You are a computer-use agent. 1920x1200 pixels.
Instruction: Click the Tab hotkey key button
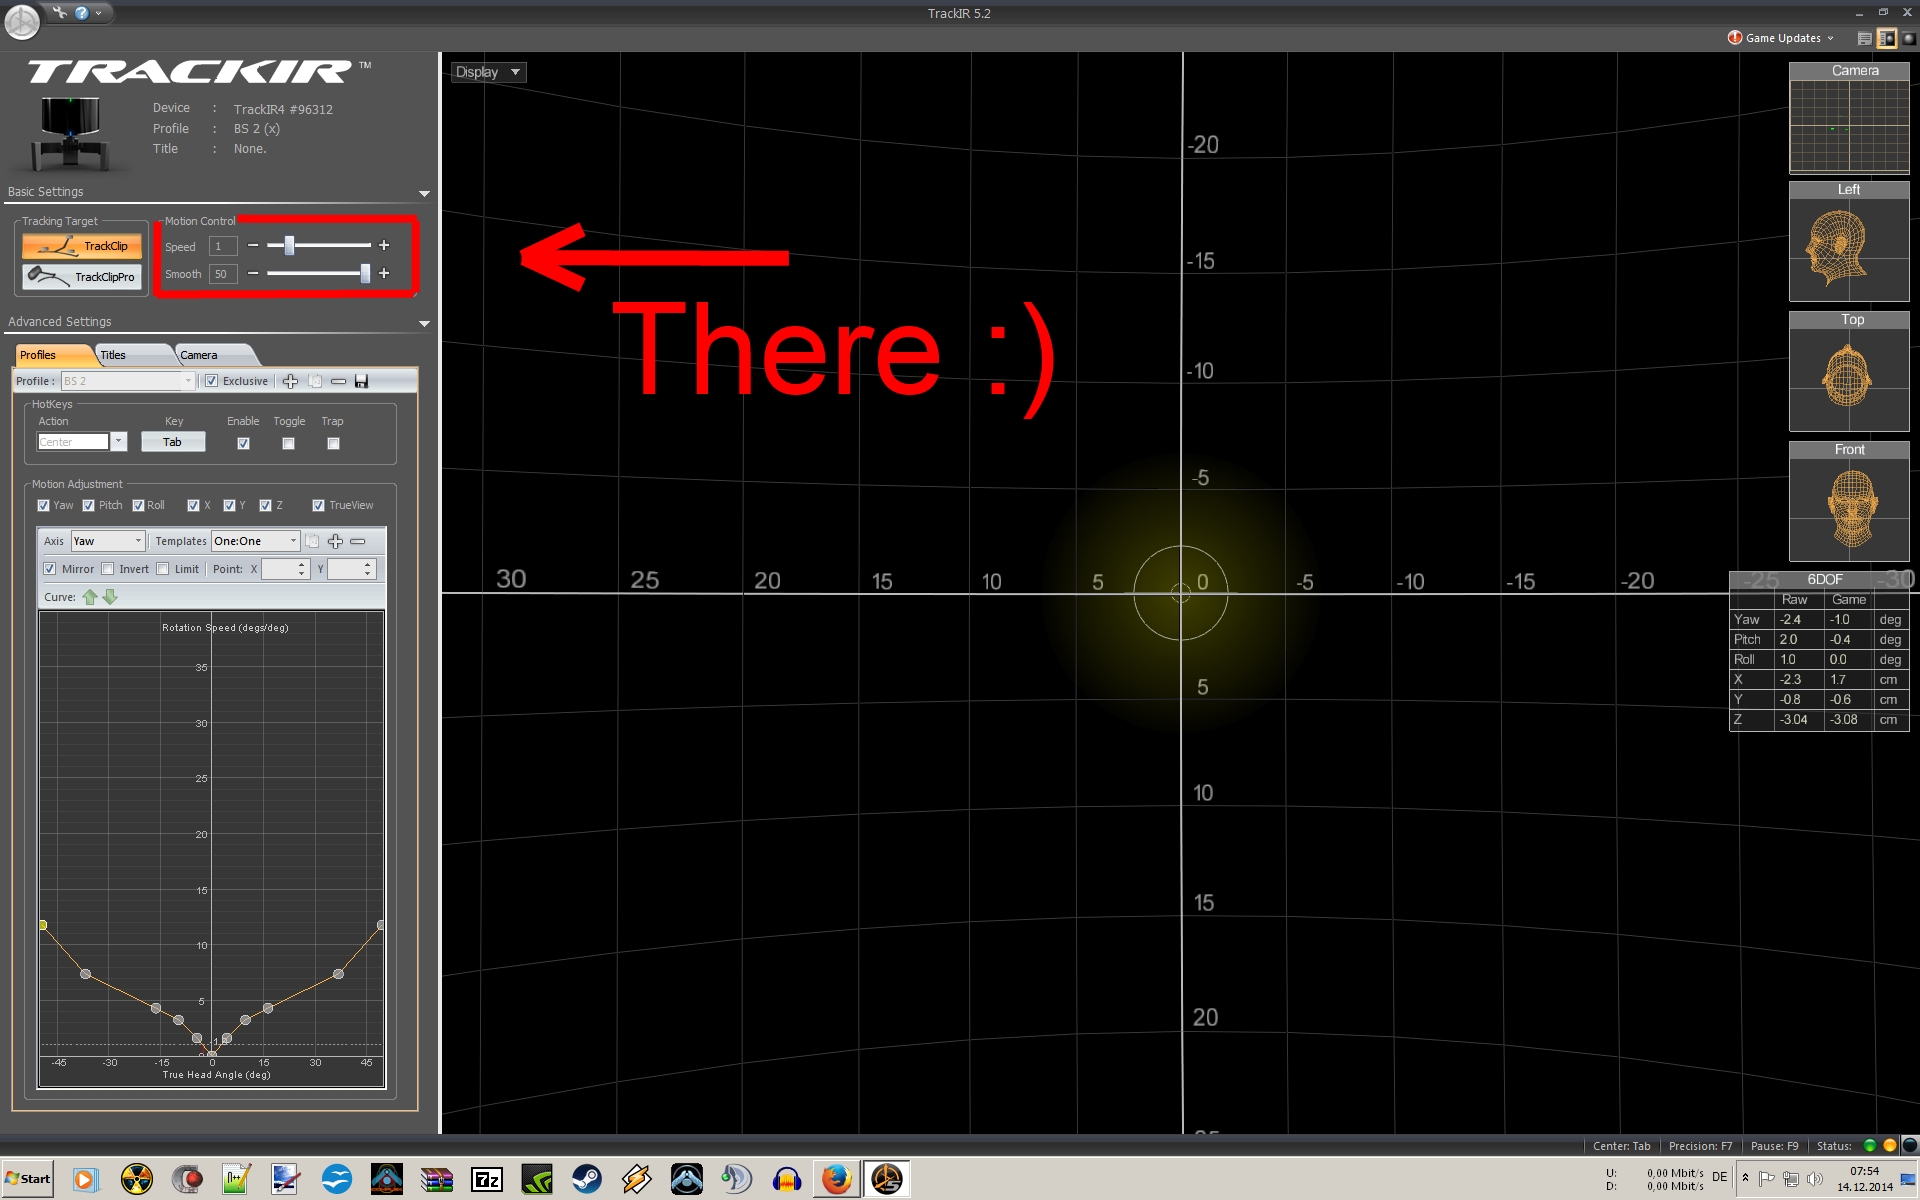(x=173, y=442)
